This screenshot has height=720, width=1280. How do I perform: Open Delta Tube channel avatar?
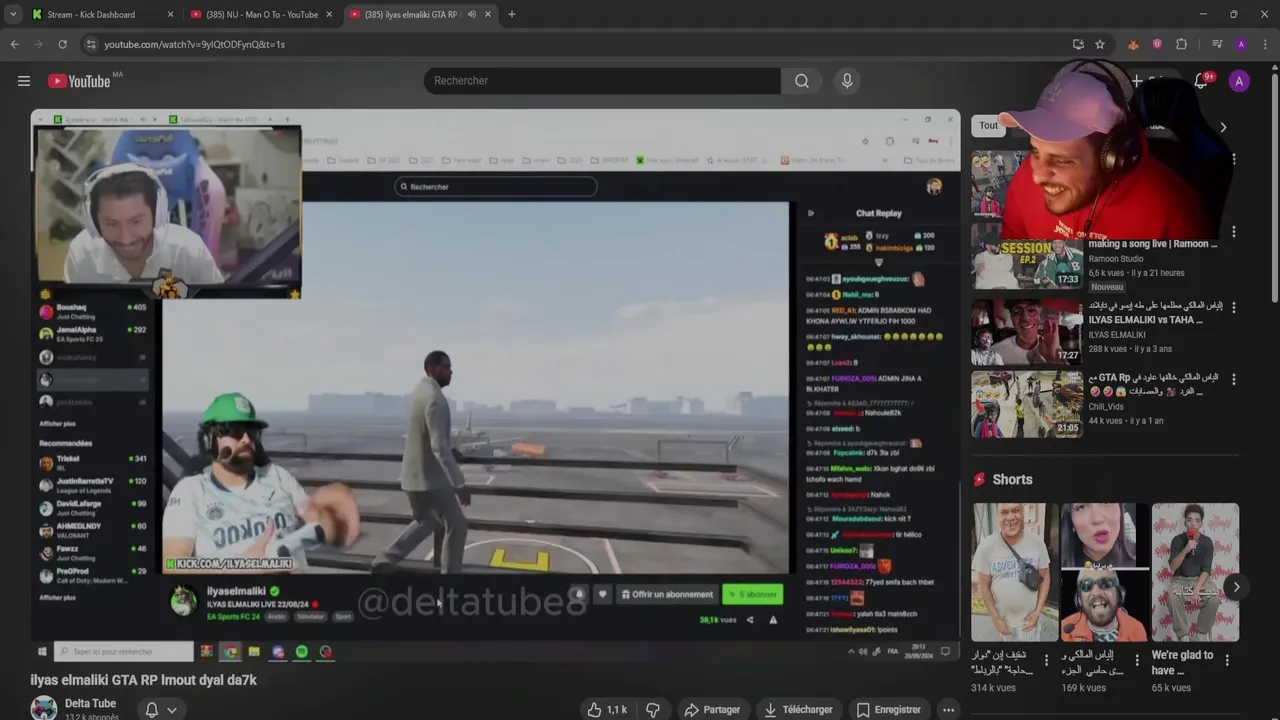43,708
